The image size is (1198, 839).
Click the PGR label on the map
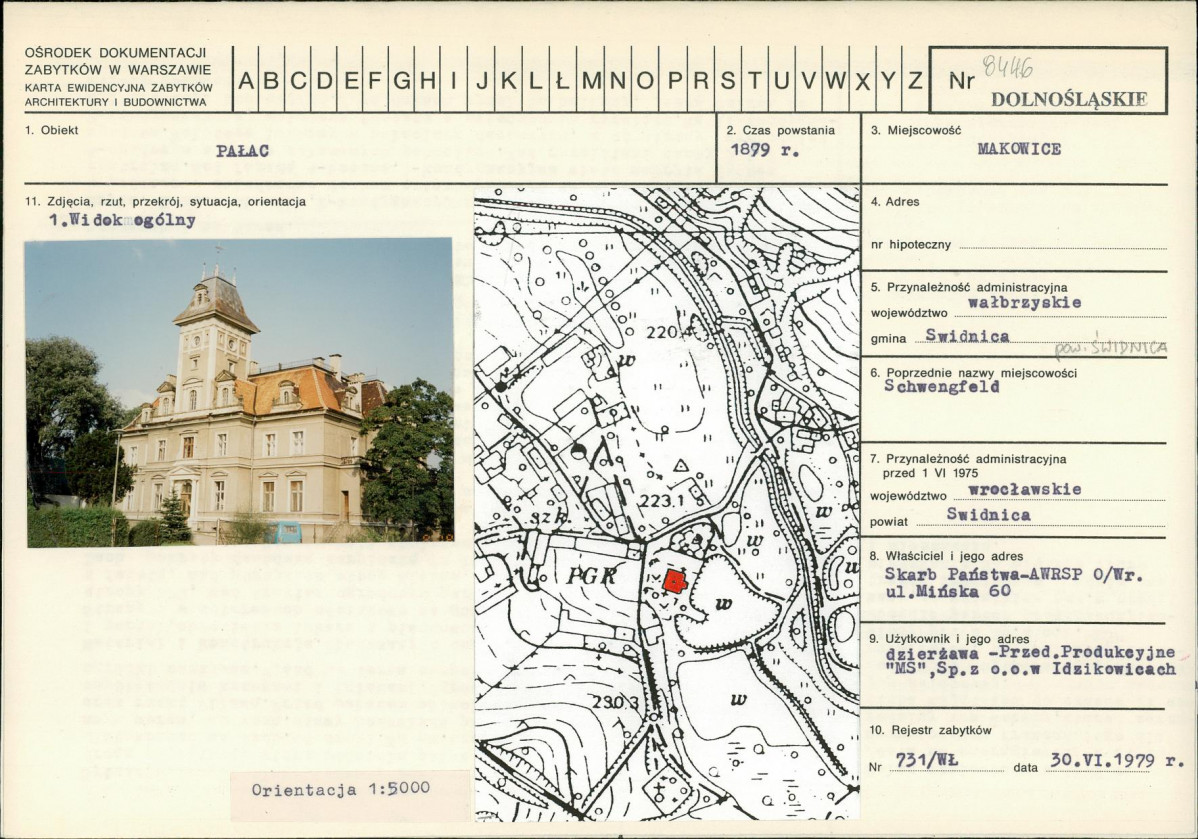click(x=592, y=575)
